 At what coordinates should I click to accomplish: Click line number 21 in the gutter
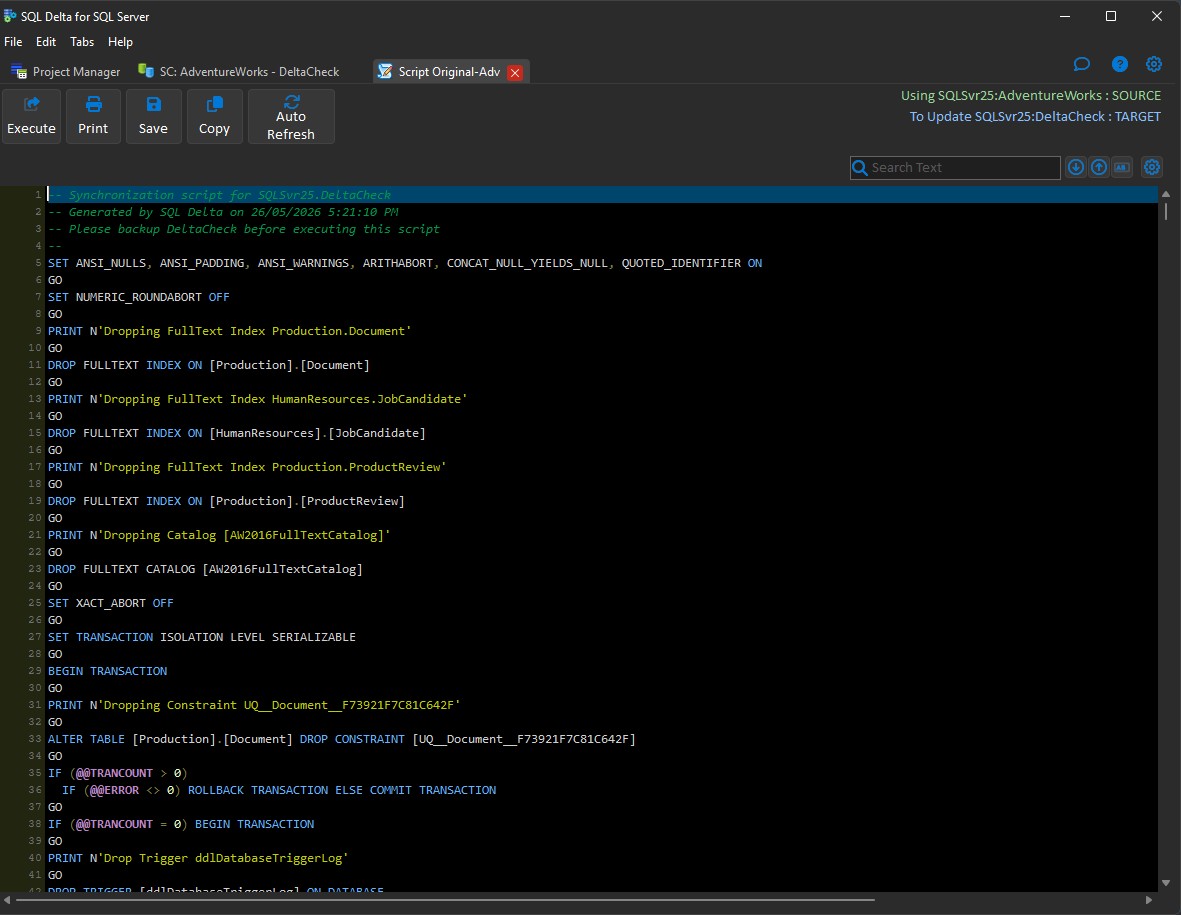[x=35, y=535]
